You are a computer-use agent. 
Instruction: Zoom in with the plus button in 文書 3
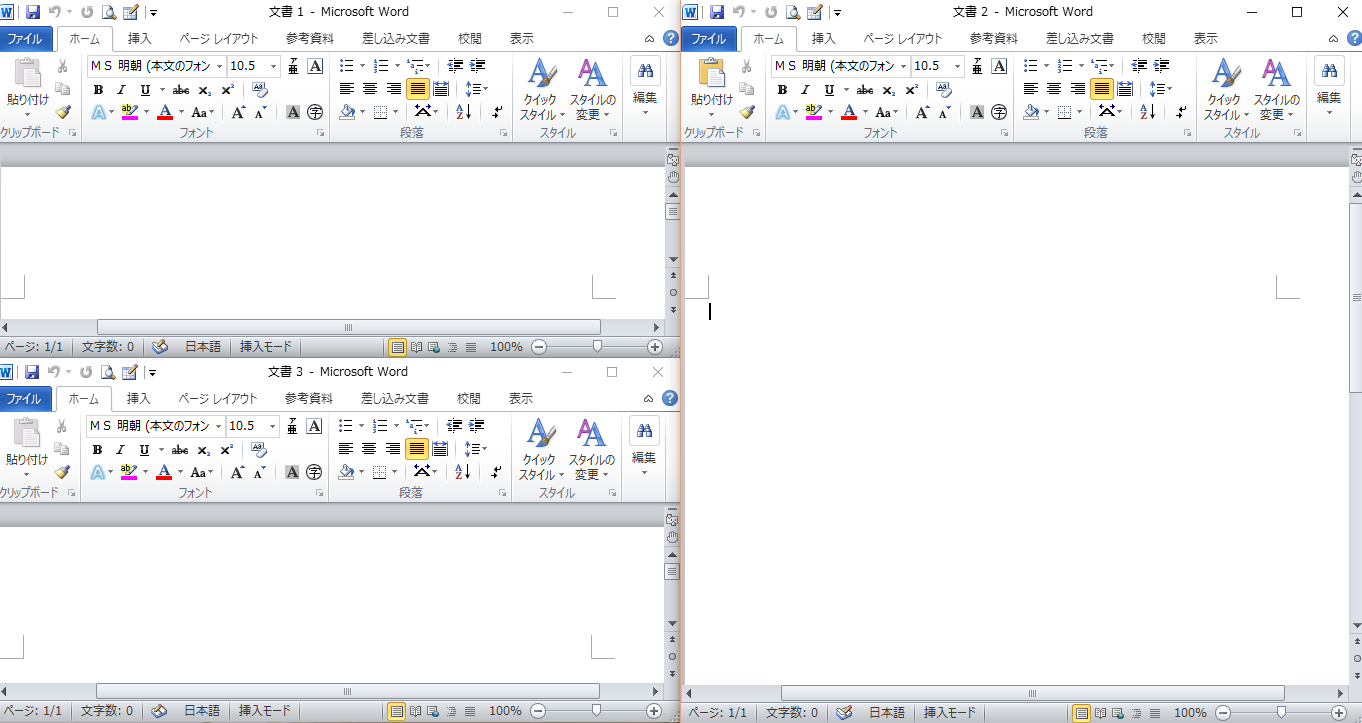(654, 711)
